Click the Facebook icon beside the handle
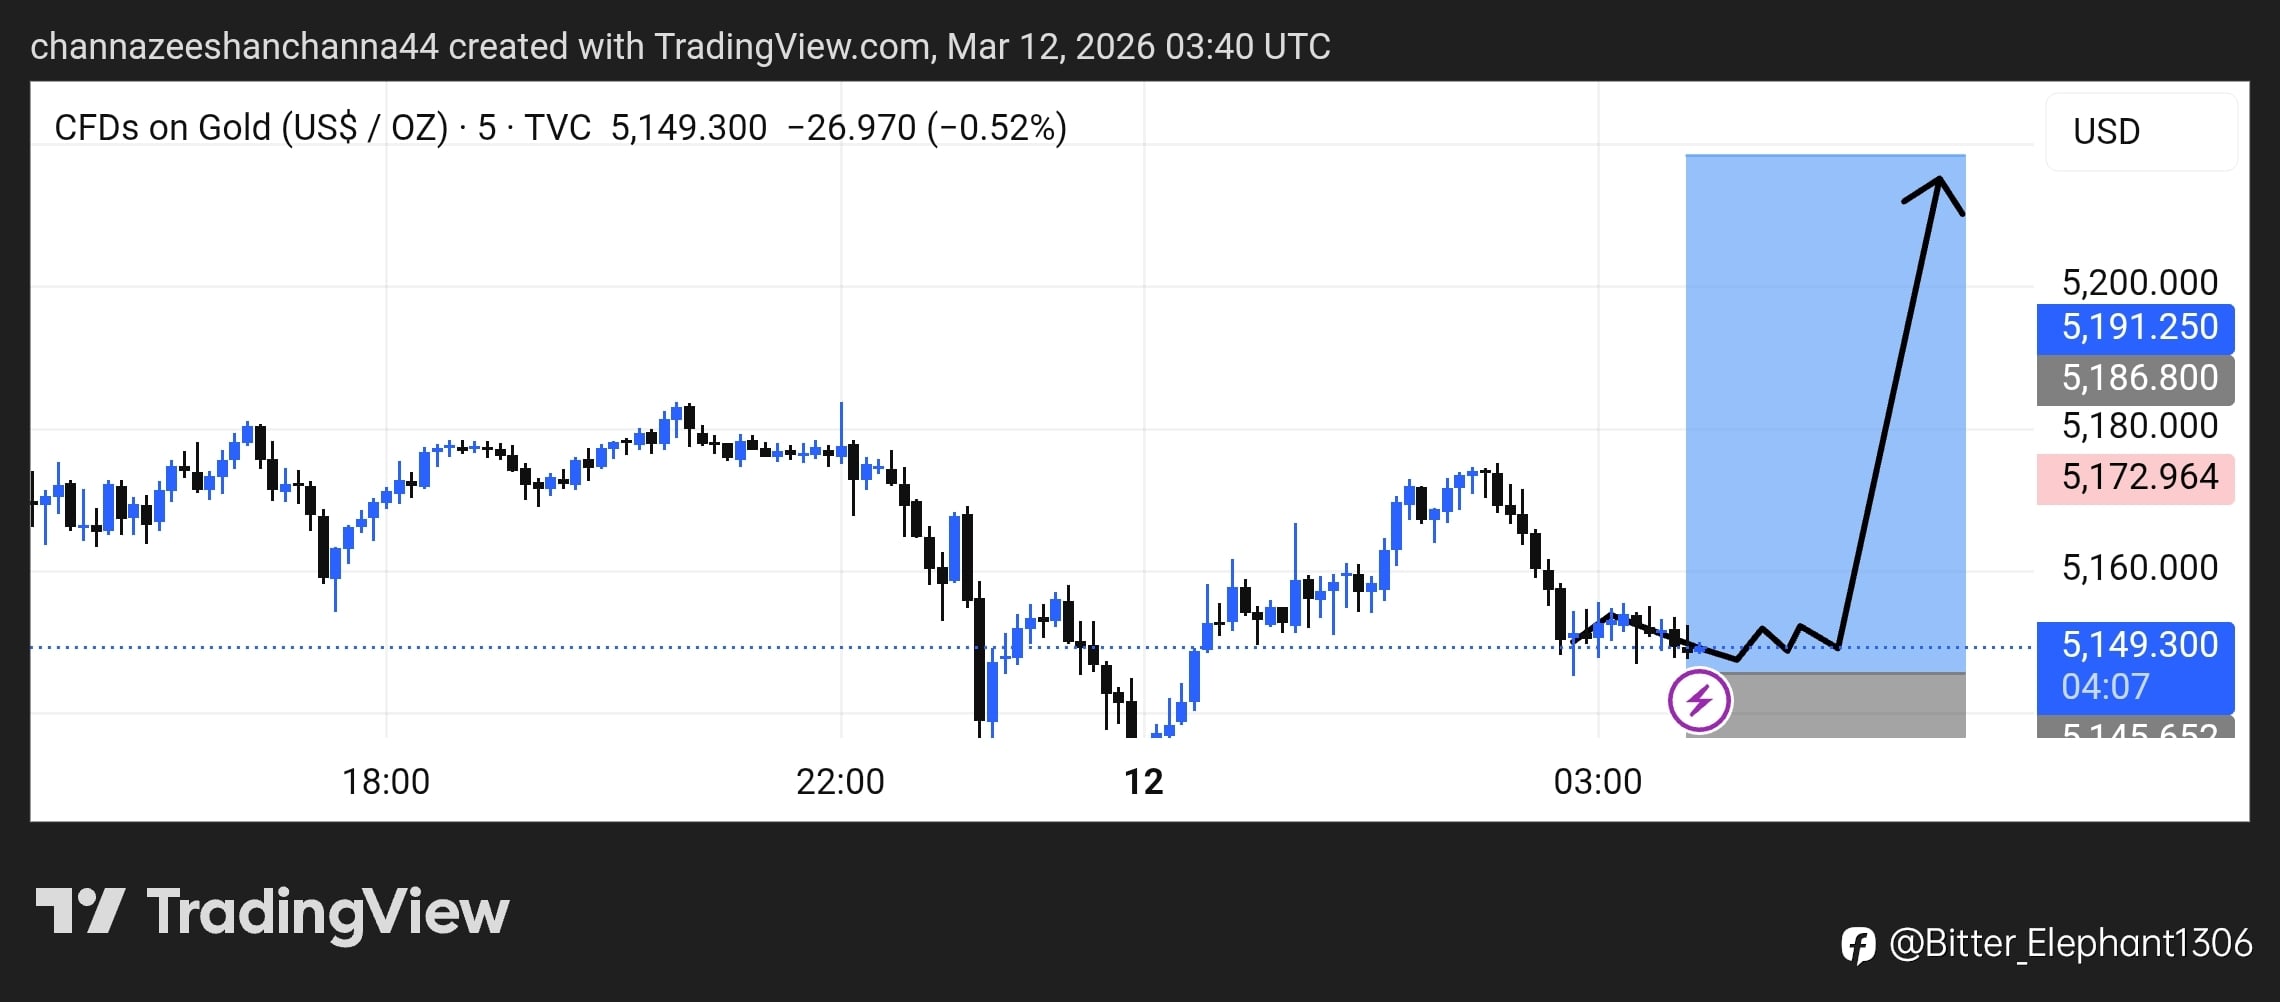 [x=1858, y=945]
